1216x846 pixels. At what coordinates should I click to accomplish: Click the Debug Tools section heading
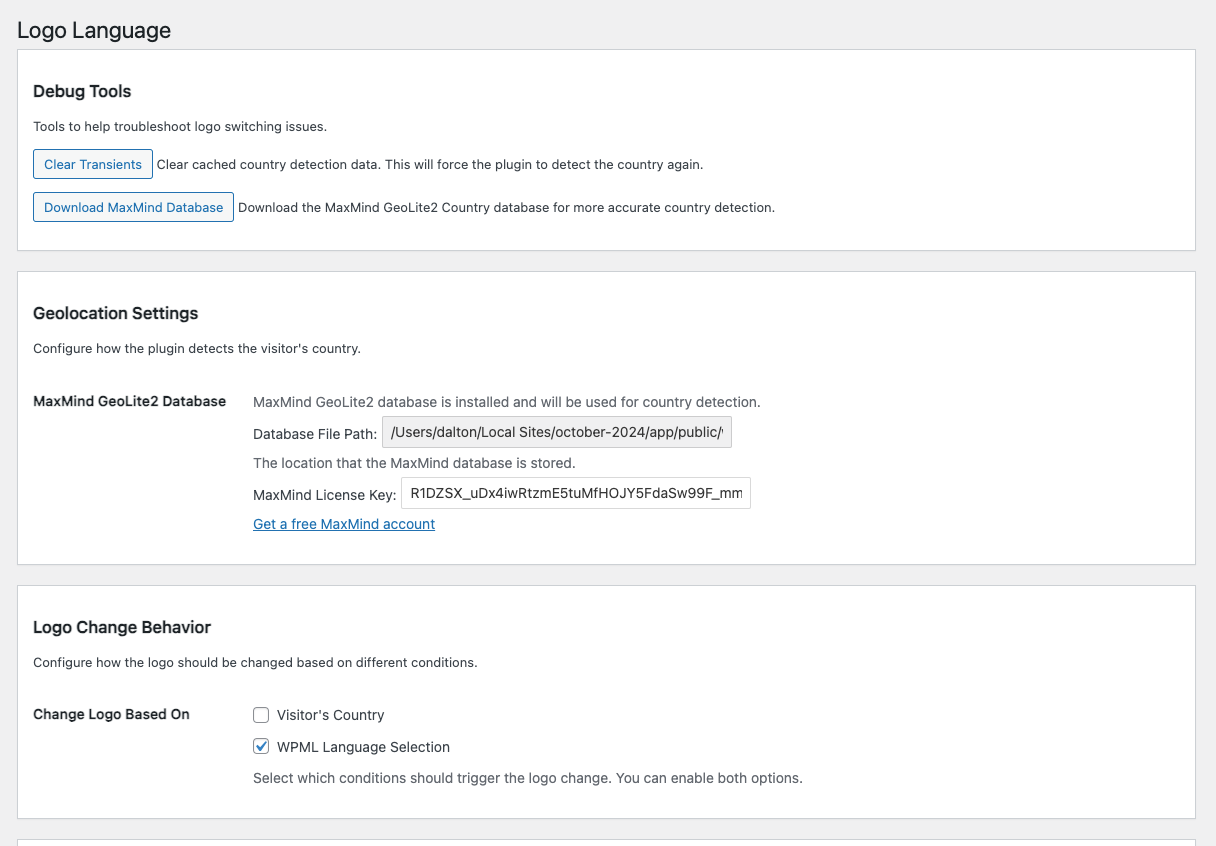pyautogui.click(x=82, y=91)
